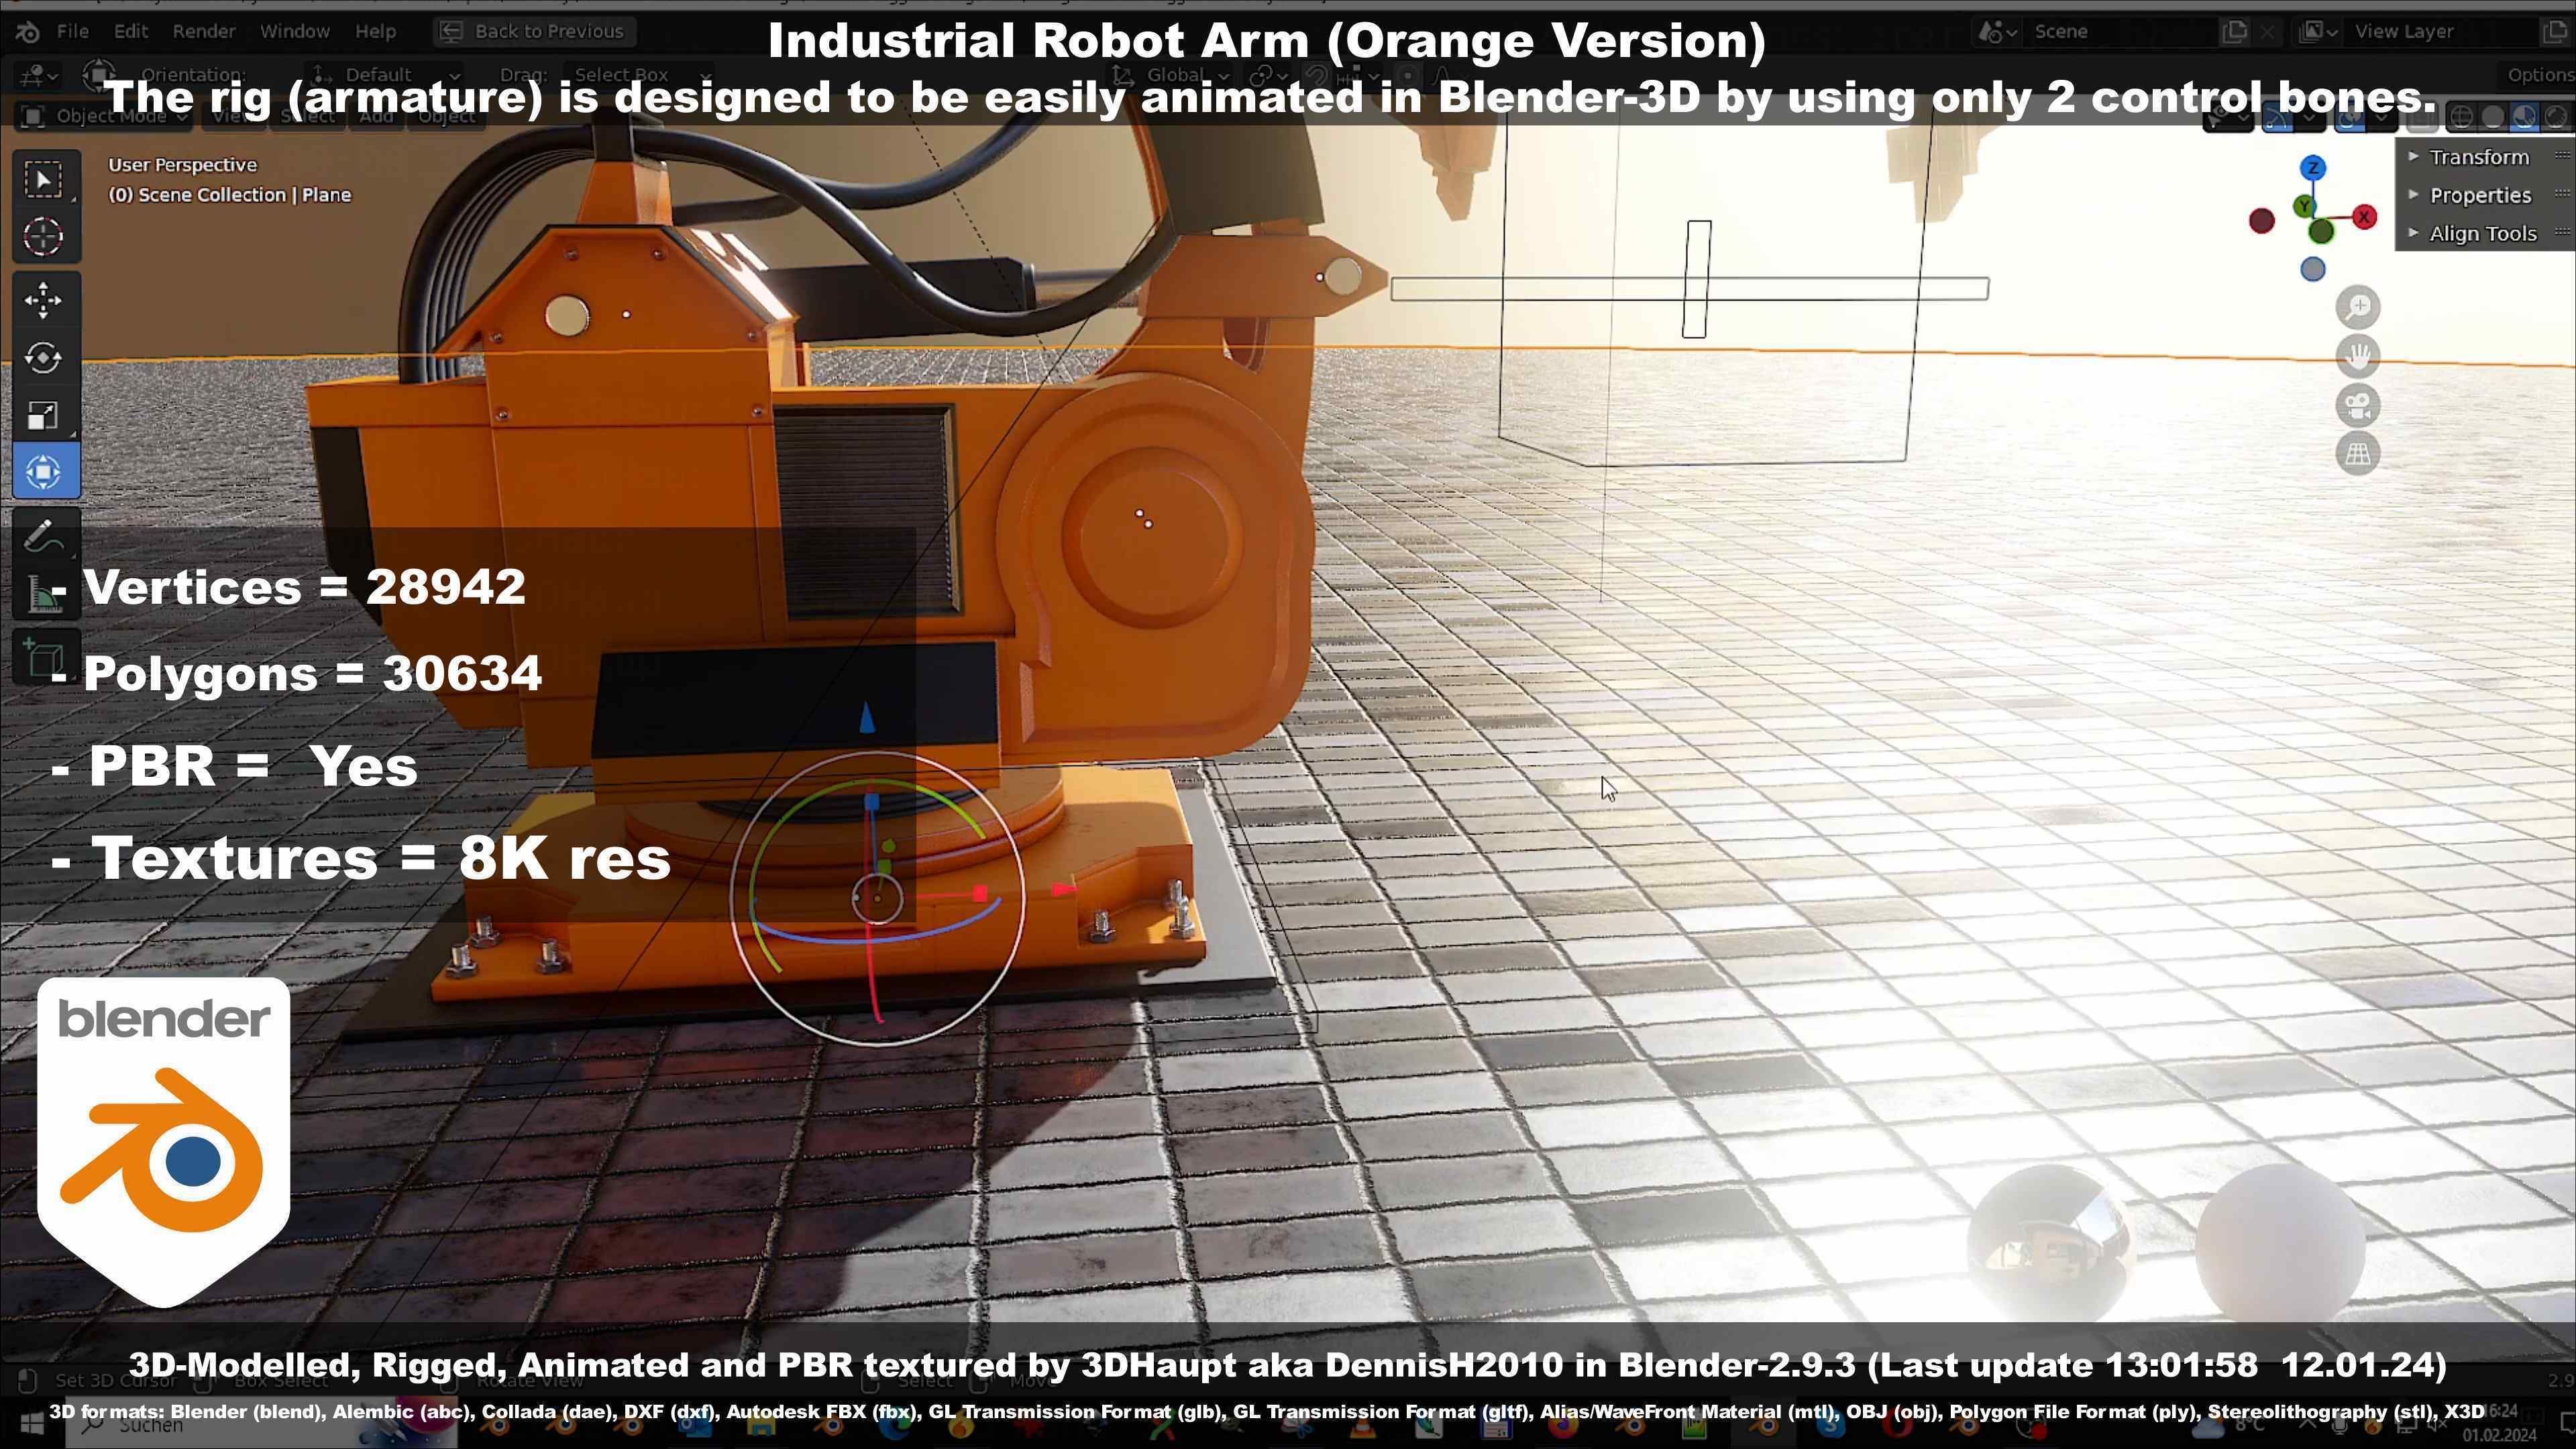Screen dimensions: 2576x1449
Task: Click negative X axis dot on gizmo
Action: 2262,221
